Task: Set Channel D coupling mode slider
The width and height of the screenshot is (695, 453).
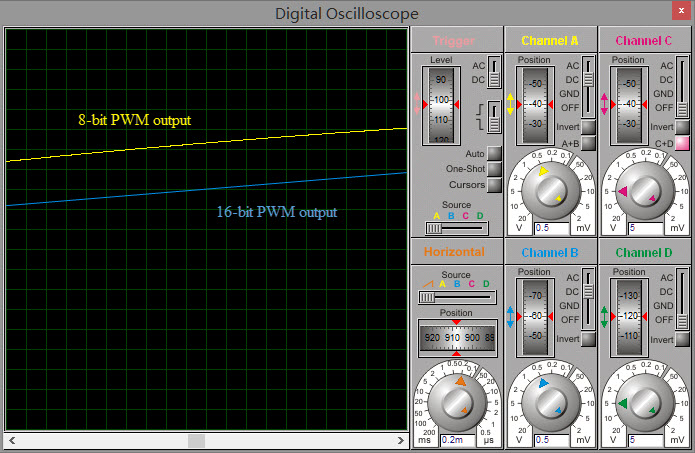Action: [682, 298]
